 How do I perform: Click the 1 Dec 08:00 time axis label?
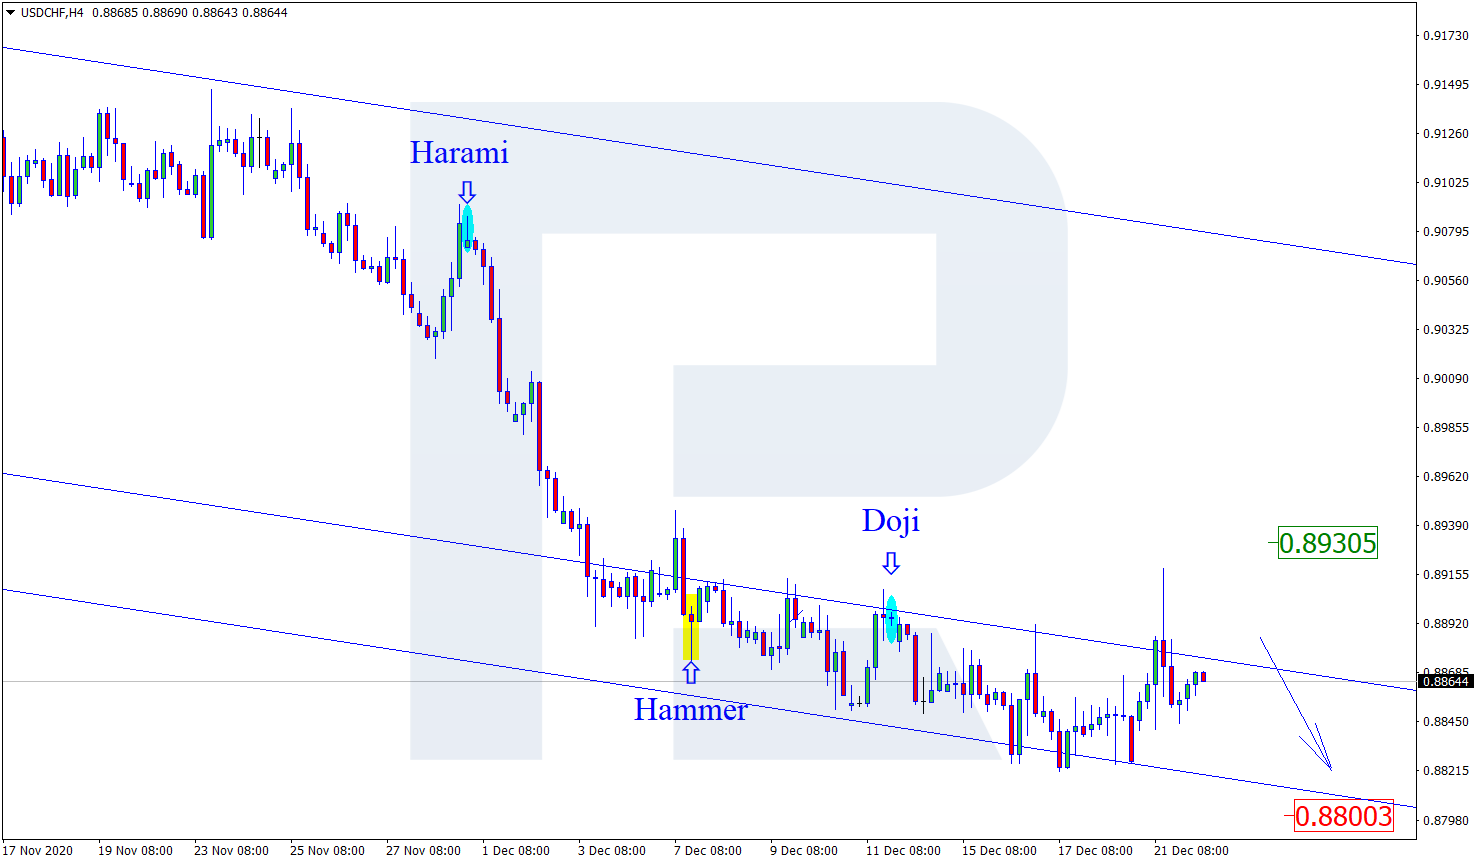pyautogui.click(x=516, y=851)
